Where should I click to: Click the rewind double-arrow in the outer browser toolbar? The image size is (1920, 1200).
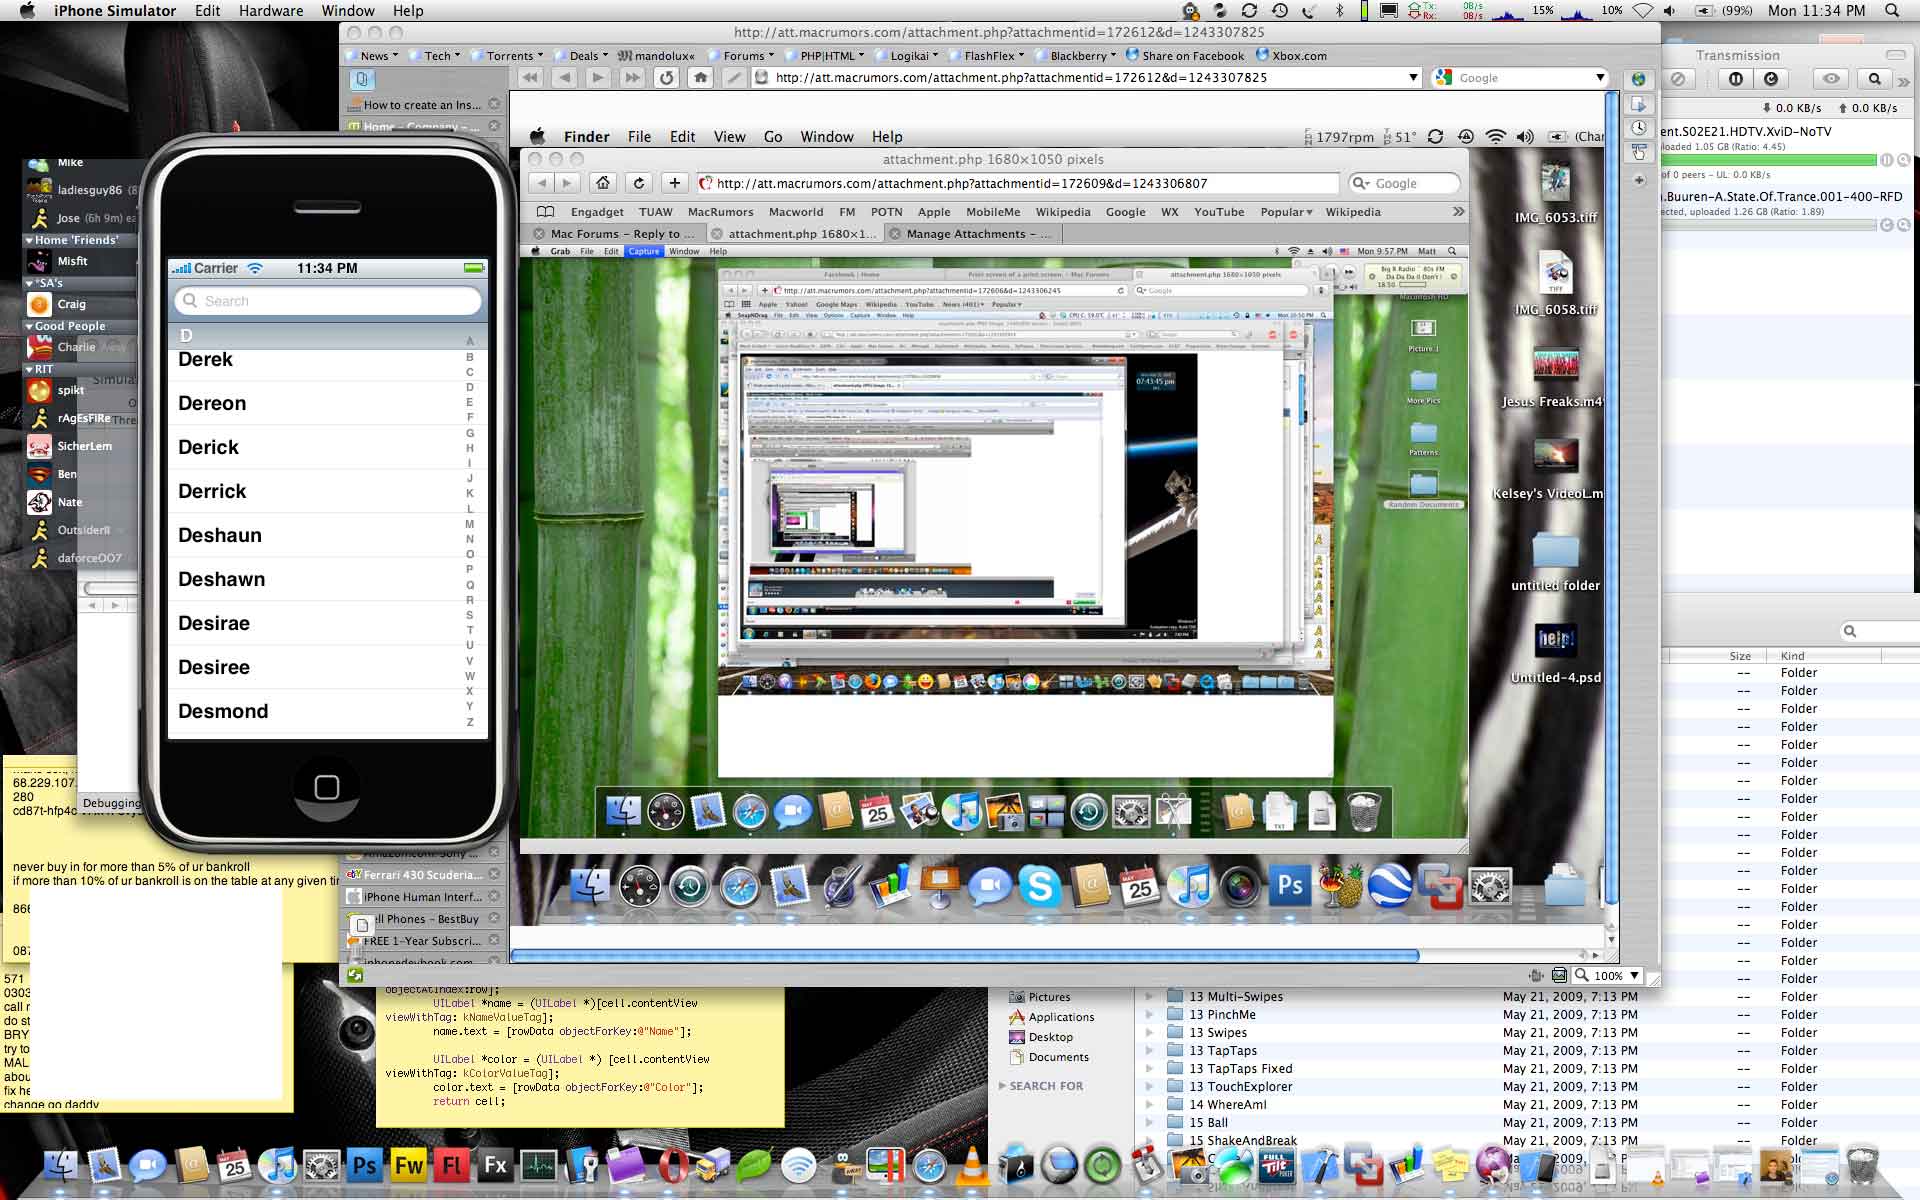pos(530,78)
